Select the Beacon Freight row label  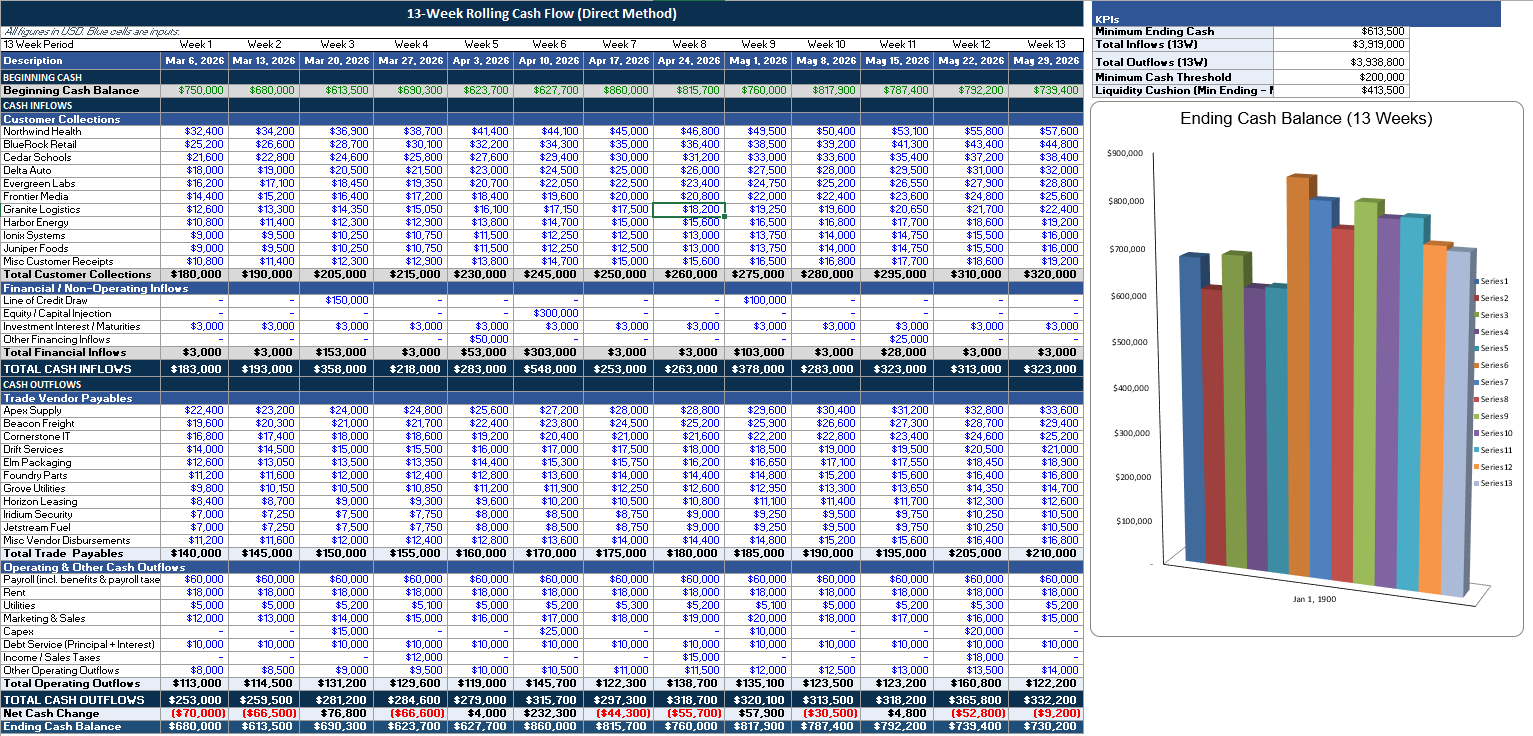(x=81, y=423)
